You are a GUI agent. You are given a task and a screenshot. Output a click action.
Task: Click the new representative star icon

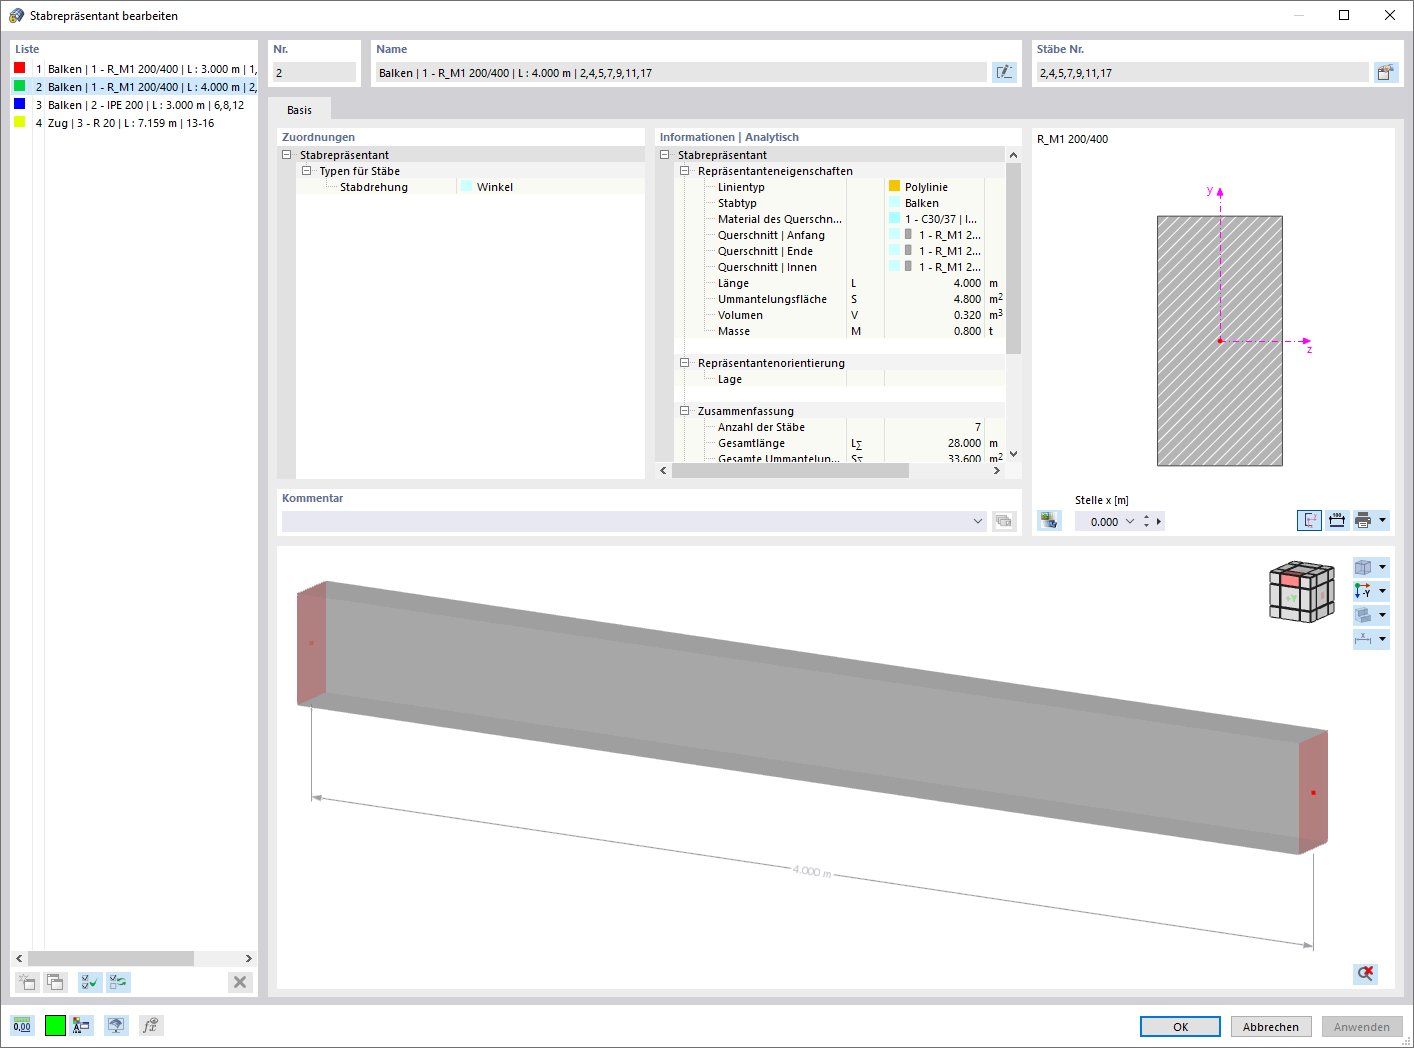[27, 982]
